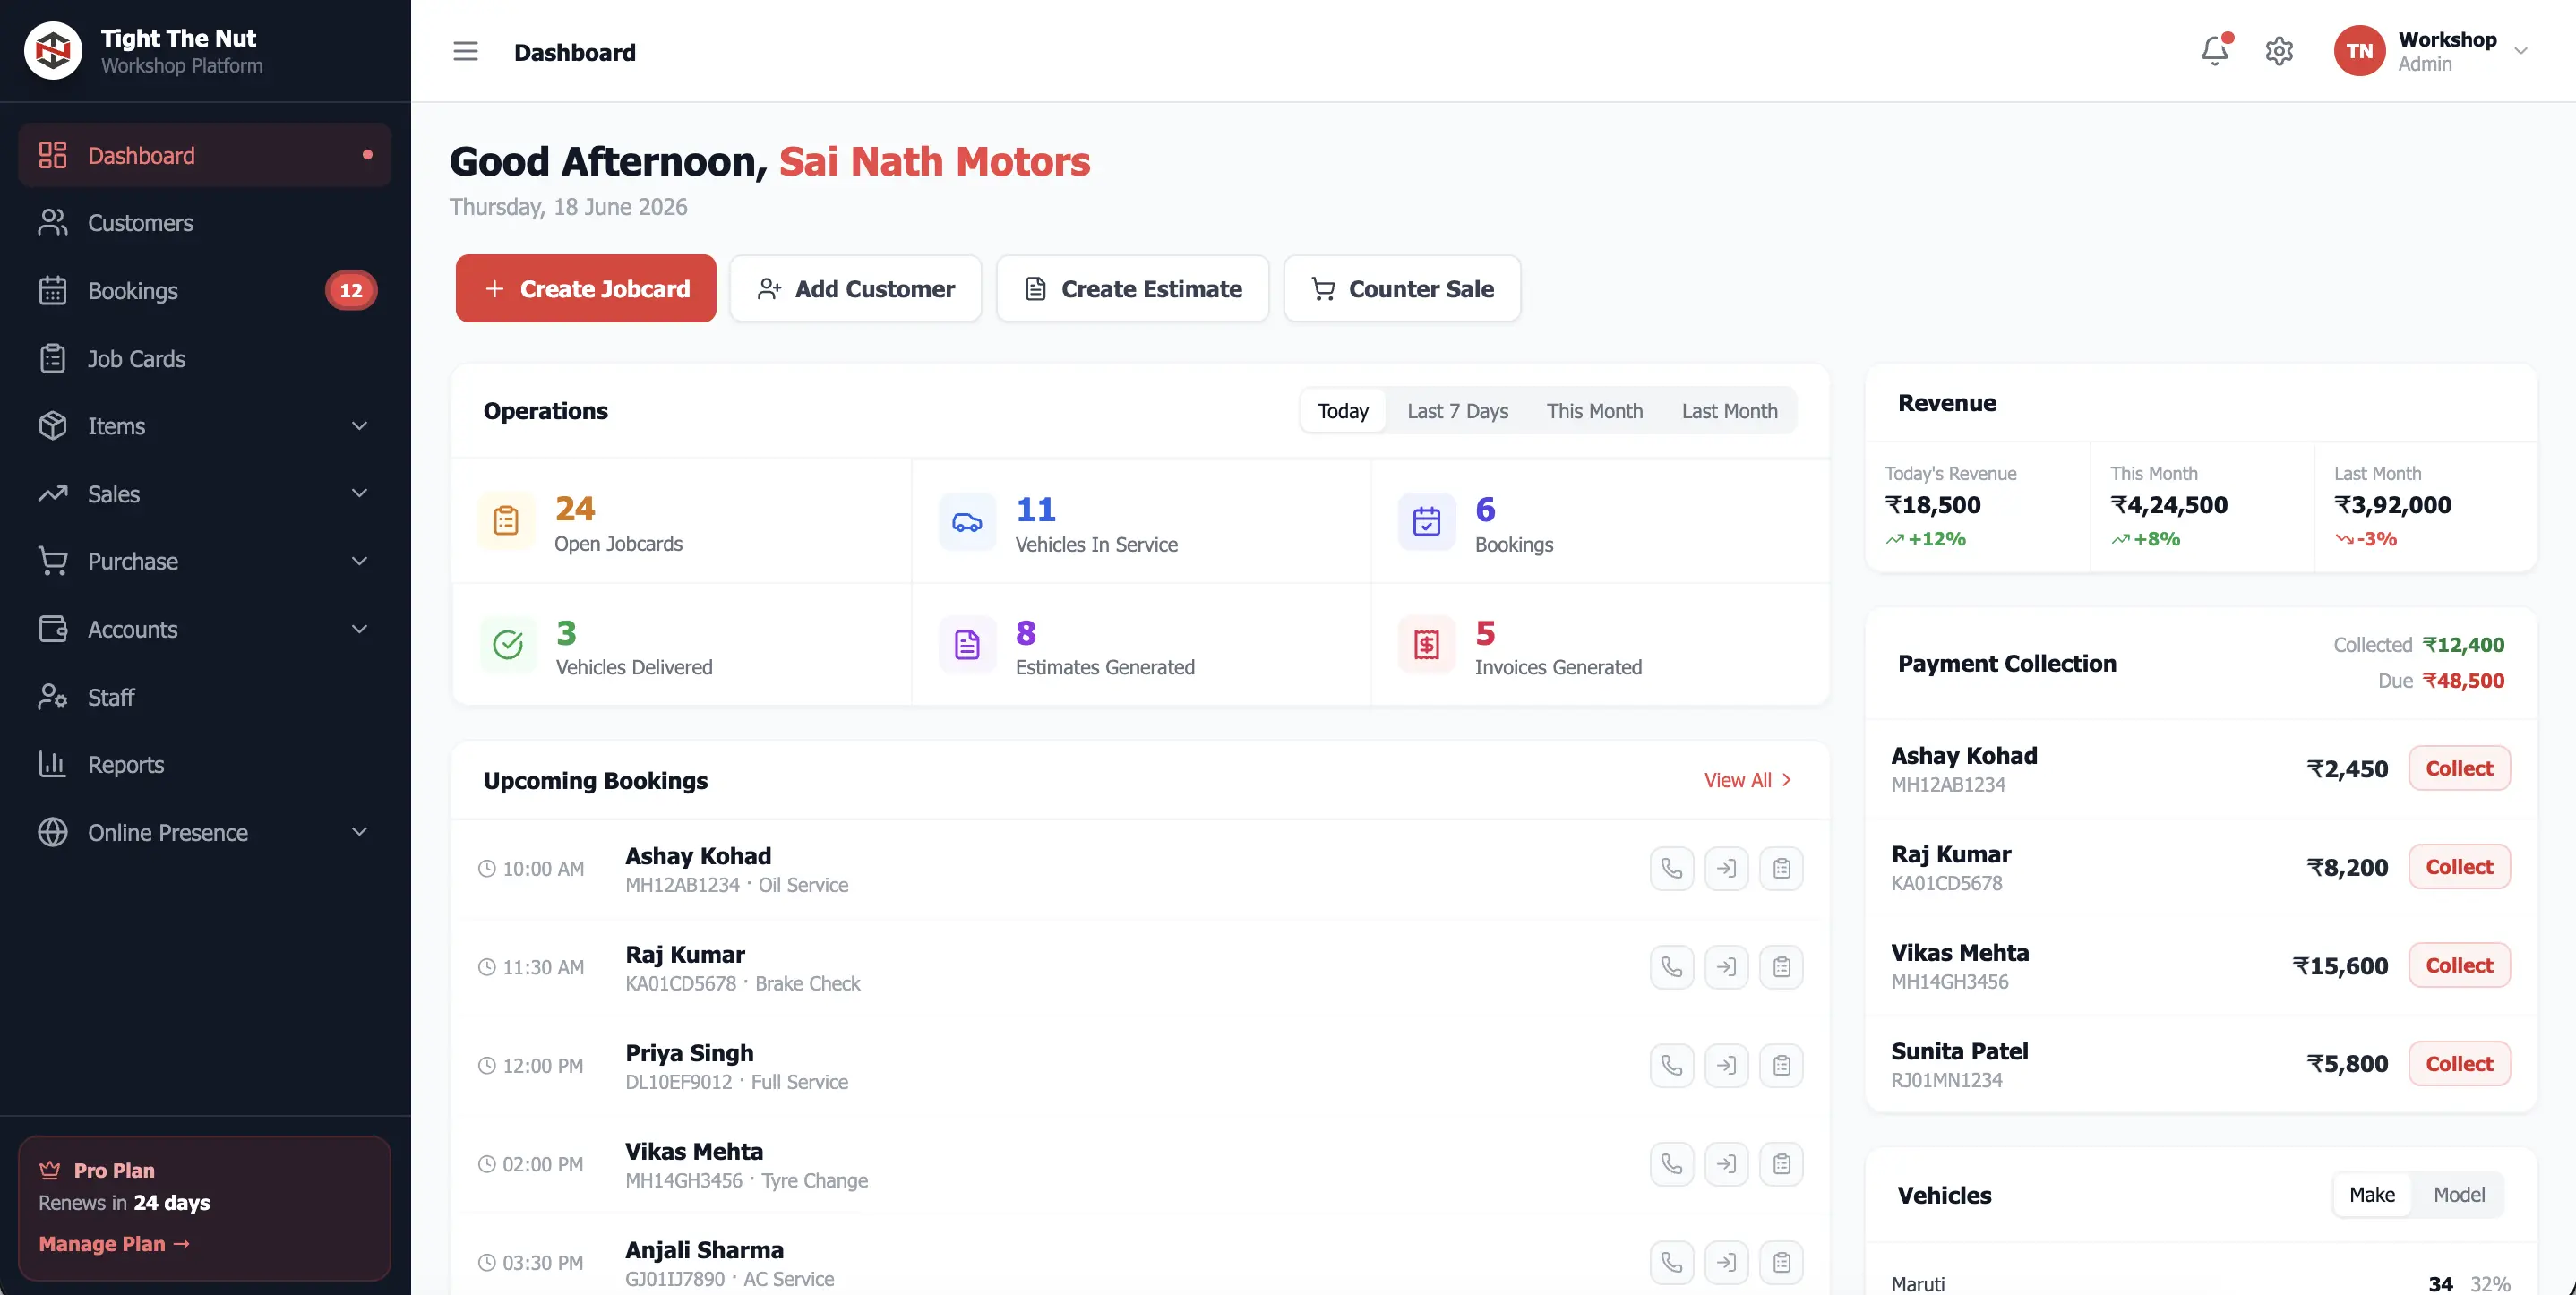2576x1295 pixels.
Task: Click the Bookings calendar stat icon
Action: 1426,521
